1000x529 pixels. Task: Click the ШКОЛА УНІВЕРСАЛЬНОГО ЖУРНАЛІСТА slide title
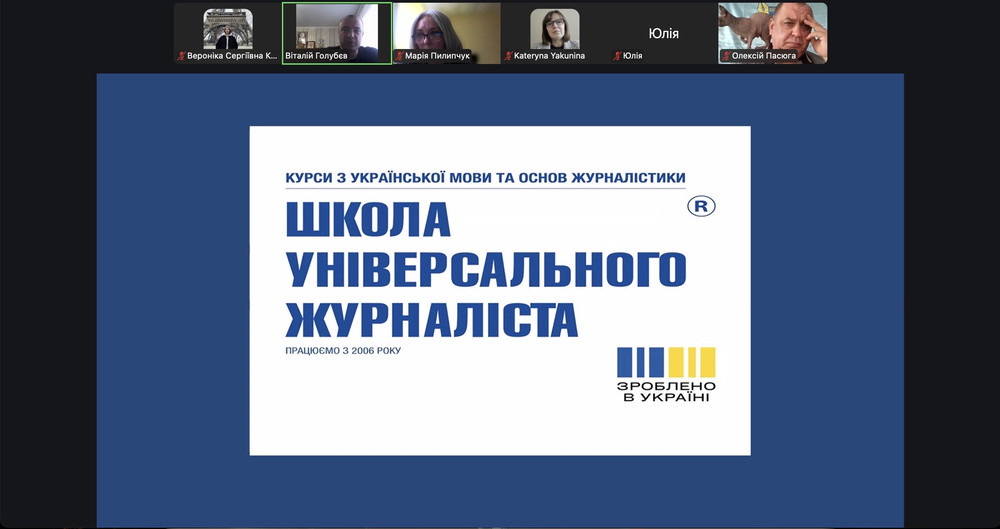tap(485, 270)
